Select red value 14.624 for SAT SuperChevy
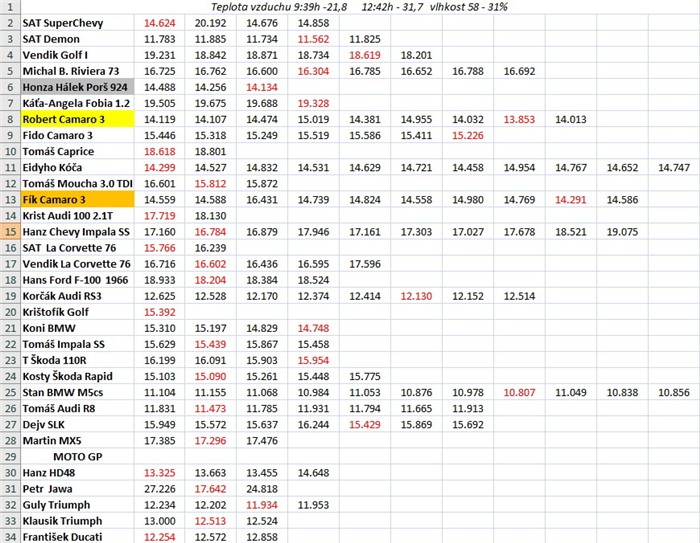Image resolution: width=700 pixels, height=543 pixels. (160, 23)
